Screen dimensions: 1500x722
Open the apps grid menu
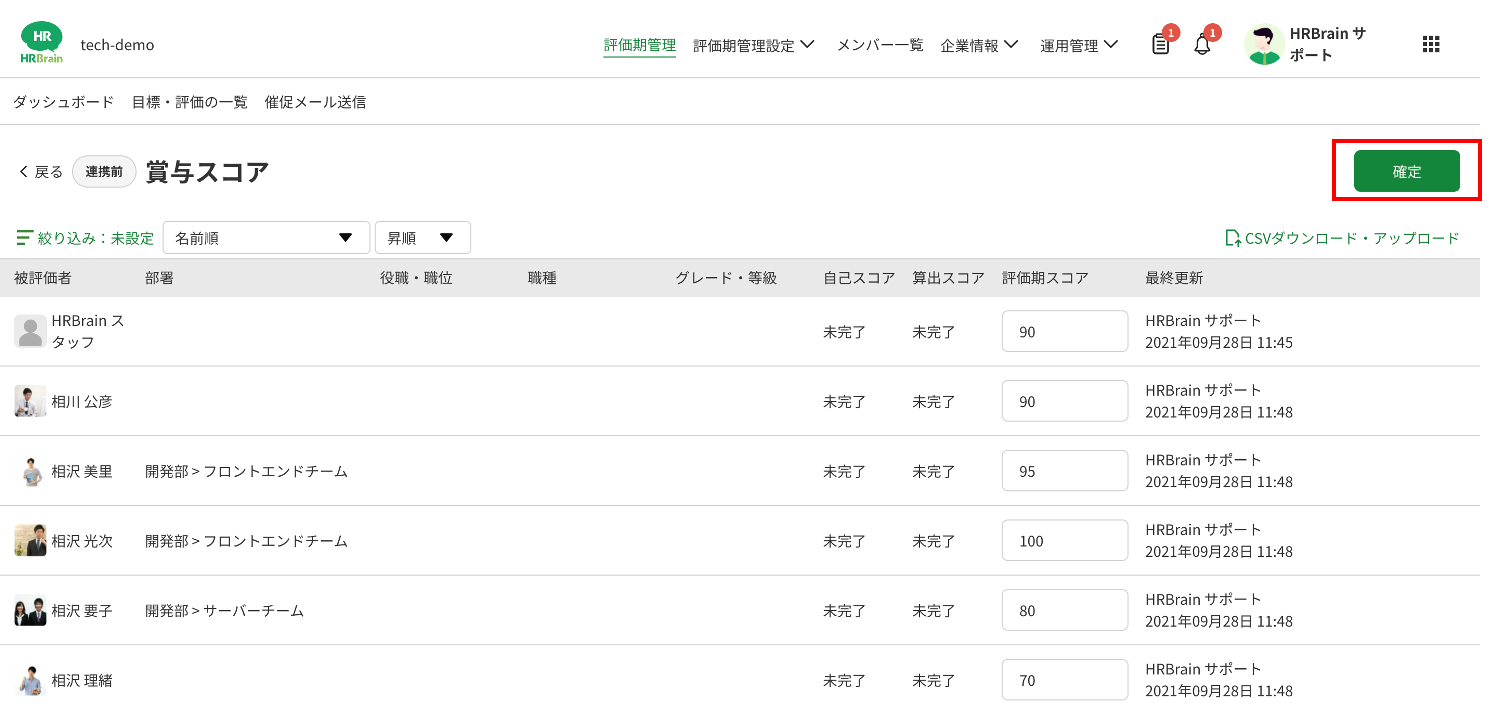coord(1431,44)
